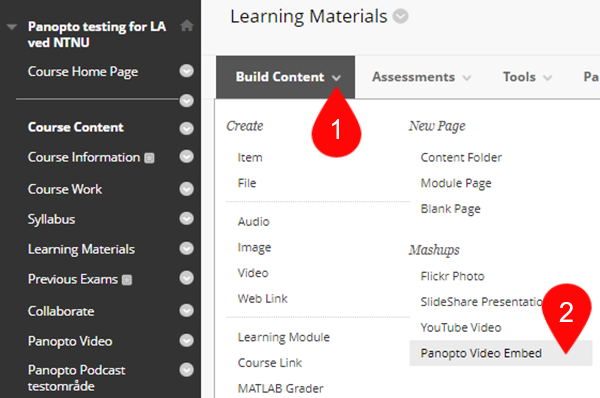The image size is (600, 398).
Task: Open the Assessments dropdown menu
Action: click(421, 77)
